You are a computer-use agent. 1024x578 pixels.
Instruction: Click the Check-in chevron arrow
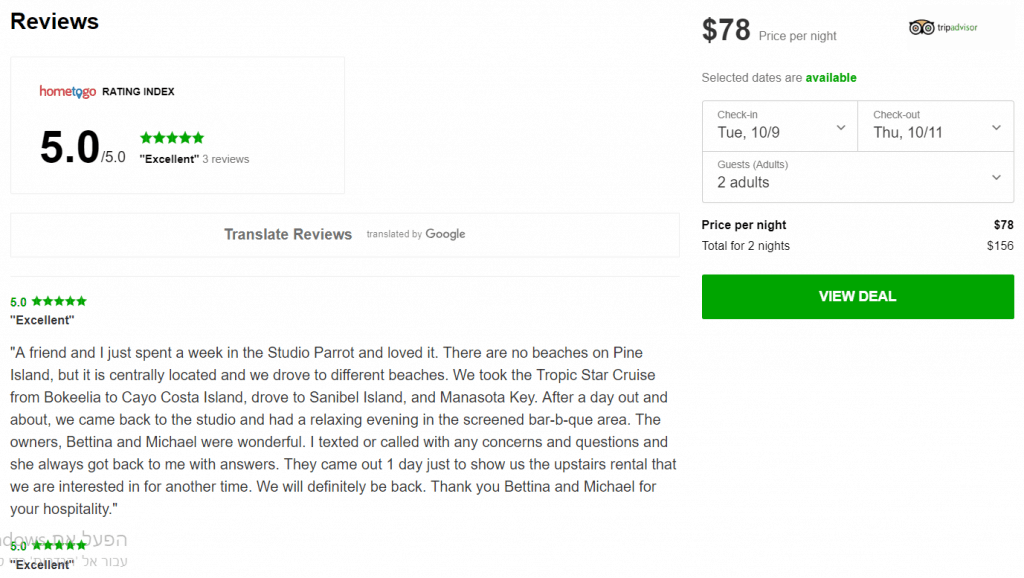pos(841,128)
